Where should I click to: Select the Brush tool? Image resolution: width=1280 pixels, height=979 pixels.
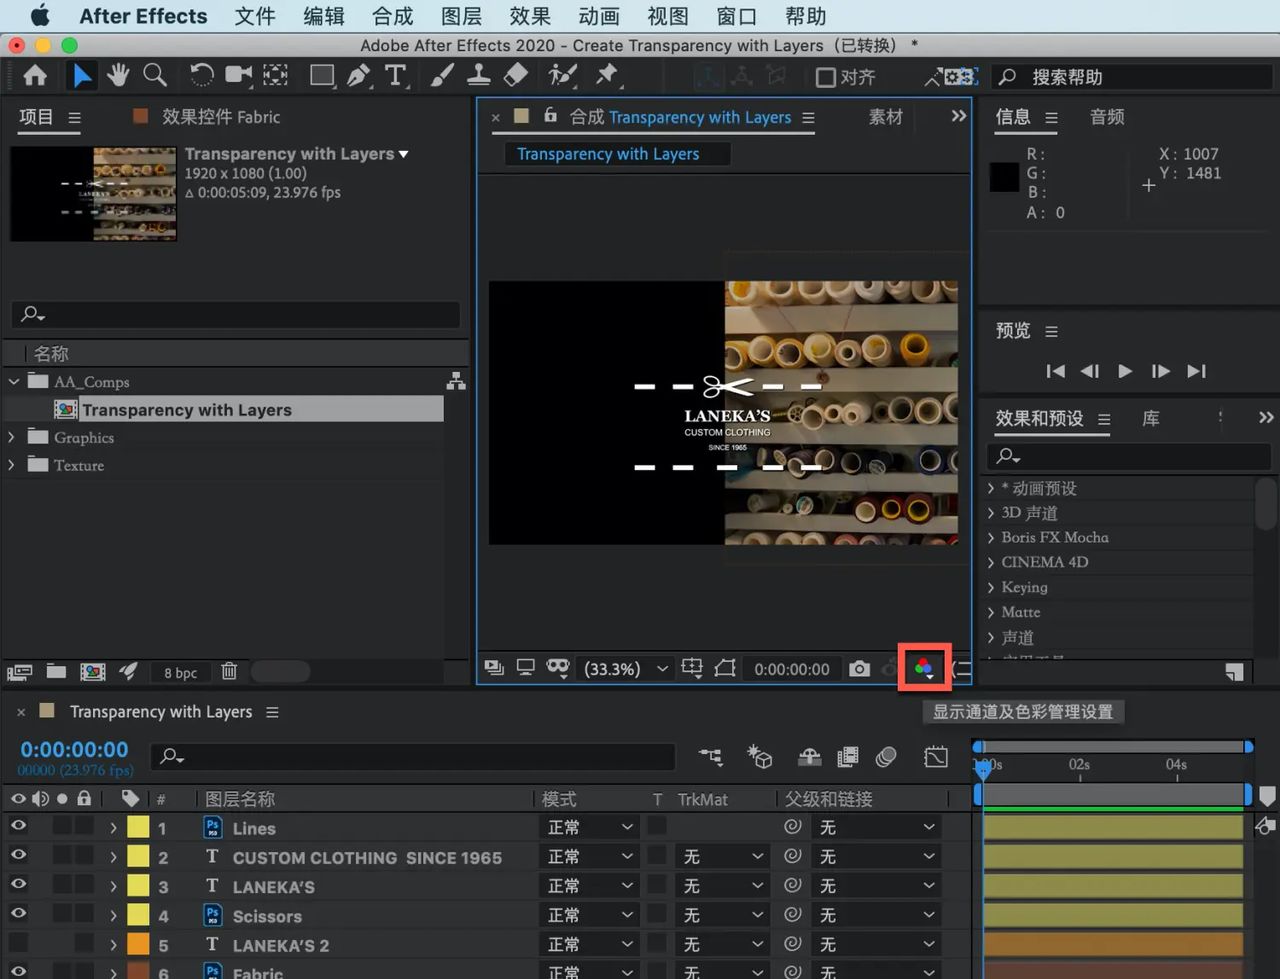coord(441,75)
